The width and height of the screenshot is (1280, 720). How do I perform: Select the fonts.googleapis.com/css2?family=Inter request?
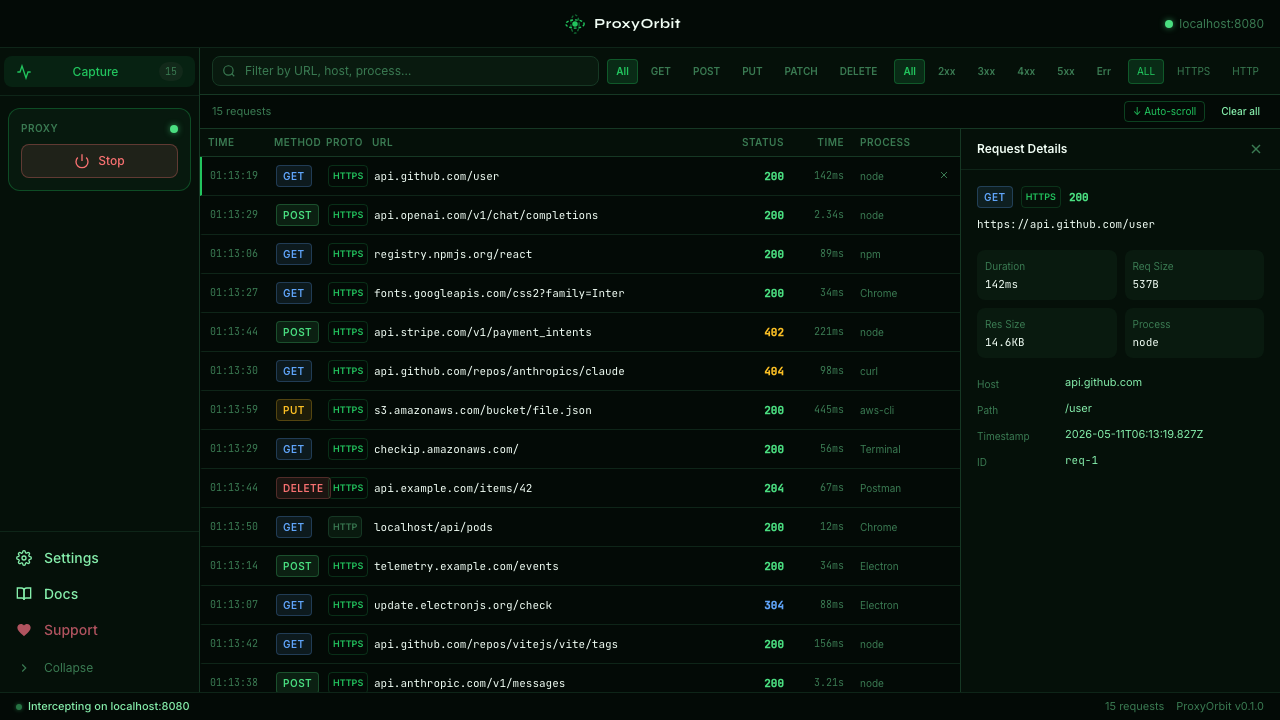click(580, 293)
